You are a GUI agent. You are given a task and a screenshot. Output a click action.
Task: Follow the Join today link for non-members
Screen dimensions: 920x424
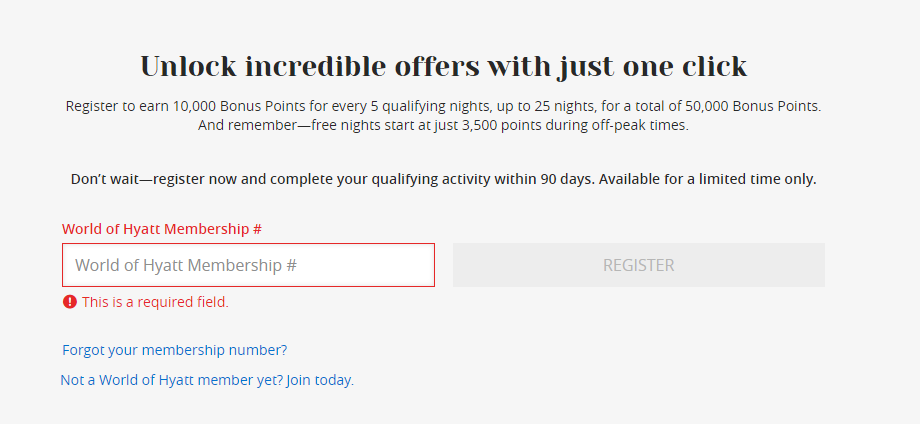(319, 380)
